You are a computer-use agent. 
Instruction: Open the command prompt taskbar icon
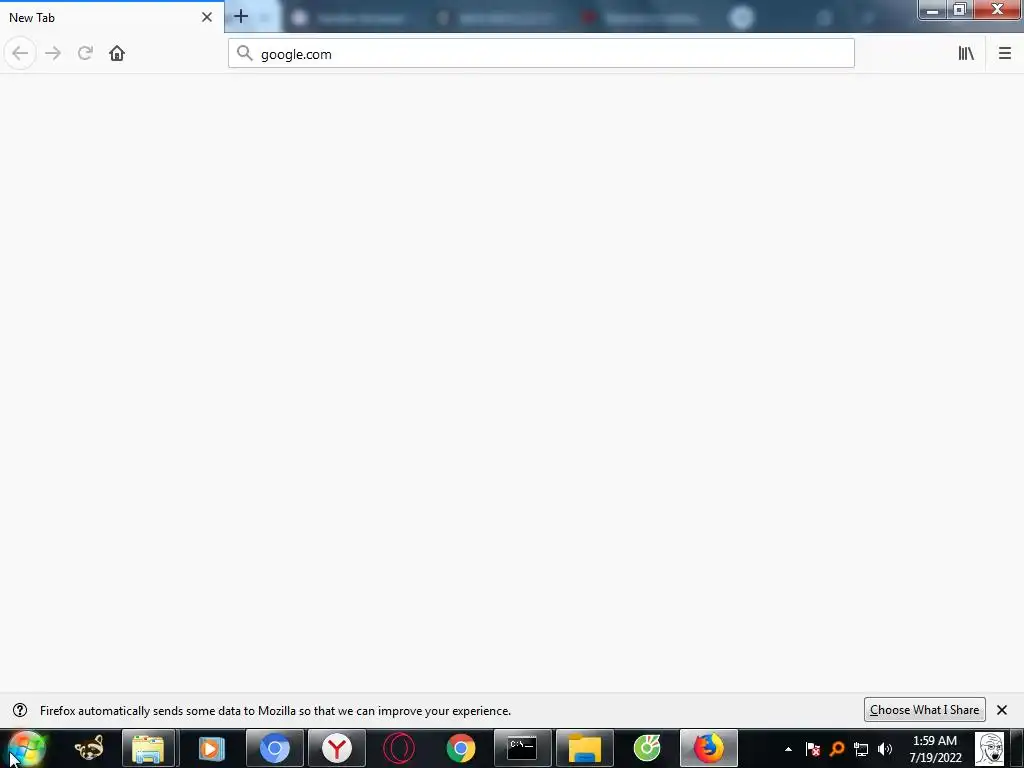pos(522,748)
